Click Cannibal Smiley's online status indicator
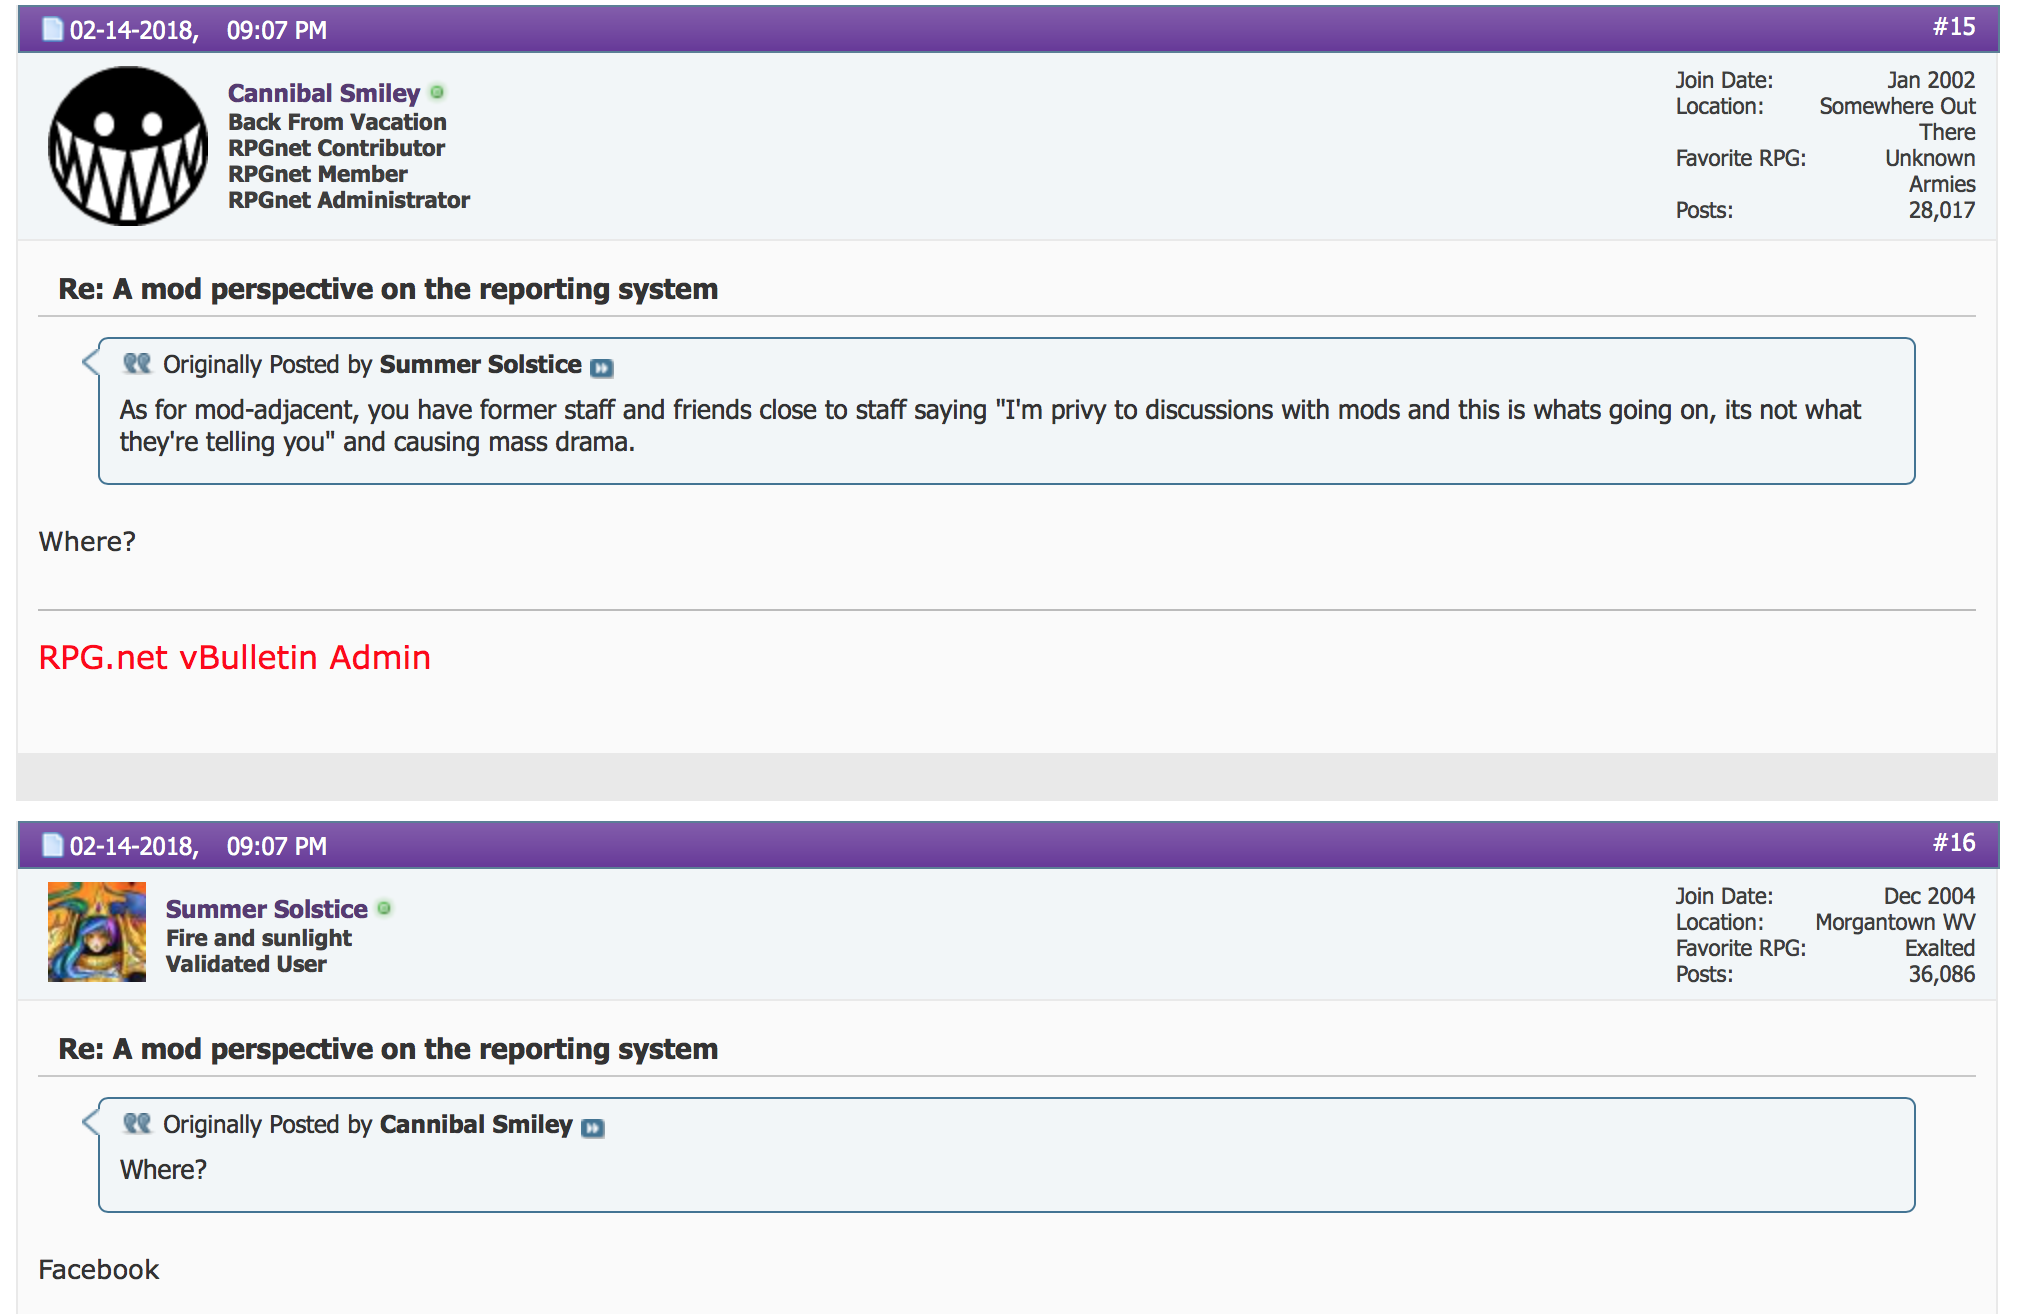Image resolution: width=2028 pixels, height=1314 pixels. (437, 92)
